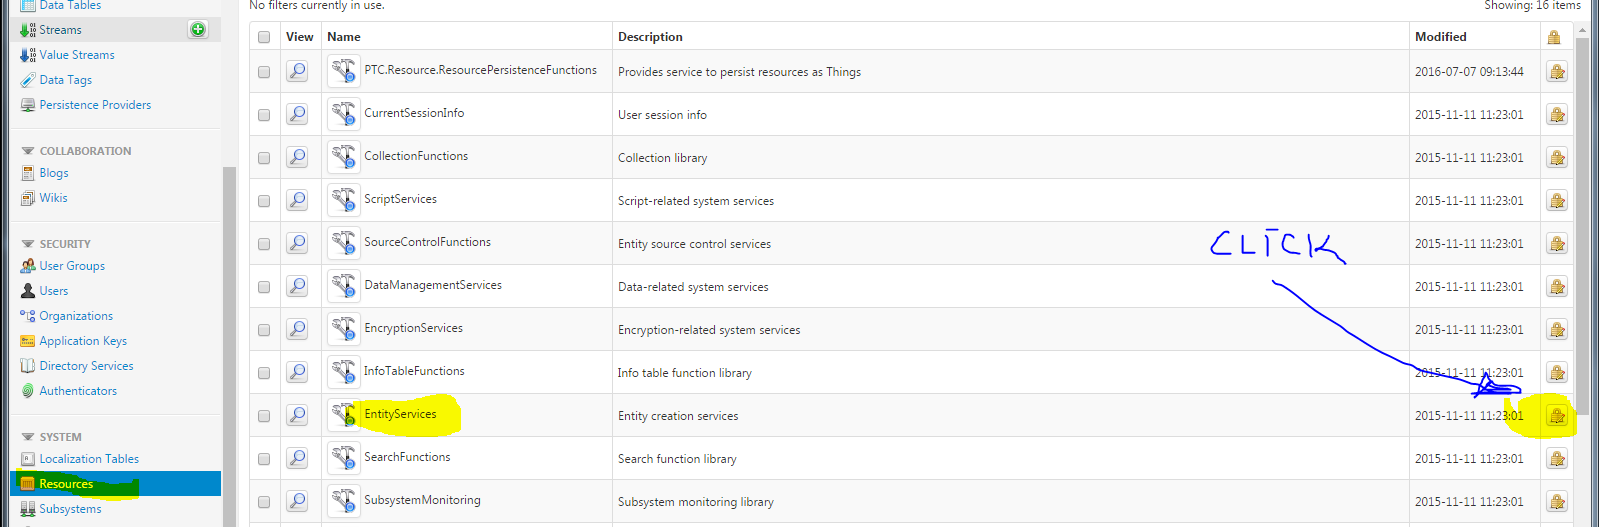Sort table by Modified column header
Image resolution: width=1599 pixels, height=527 pixels.
1440,37
